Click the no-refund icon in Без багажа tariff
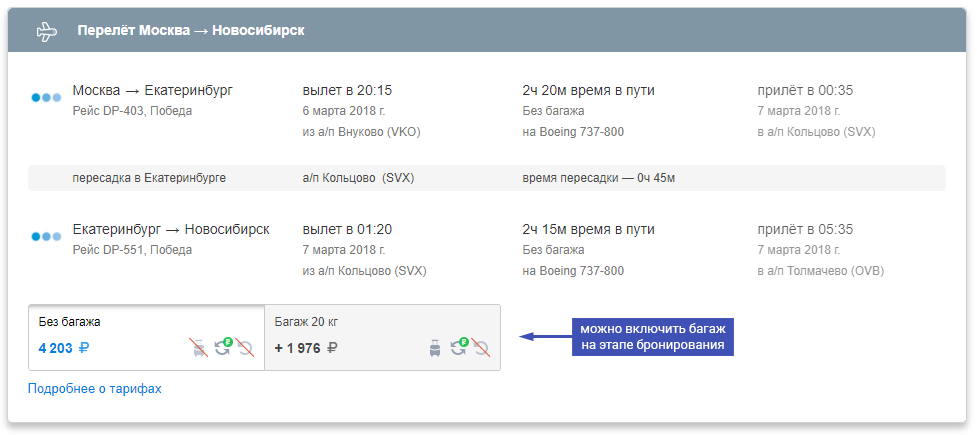Screen dimensions: 977x435 pos(245,347)
